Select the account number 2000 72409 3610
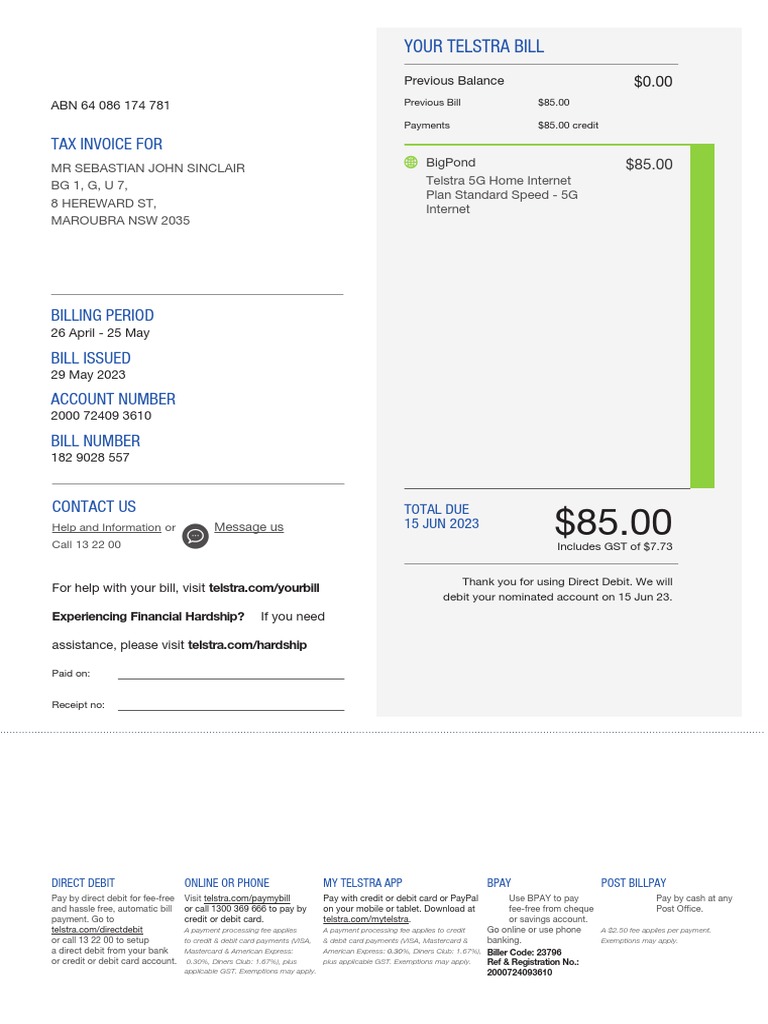Screen dimensions: 768x1024 [x=101, y=415]
